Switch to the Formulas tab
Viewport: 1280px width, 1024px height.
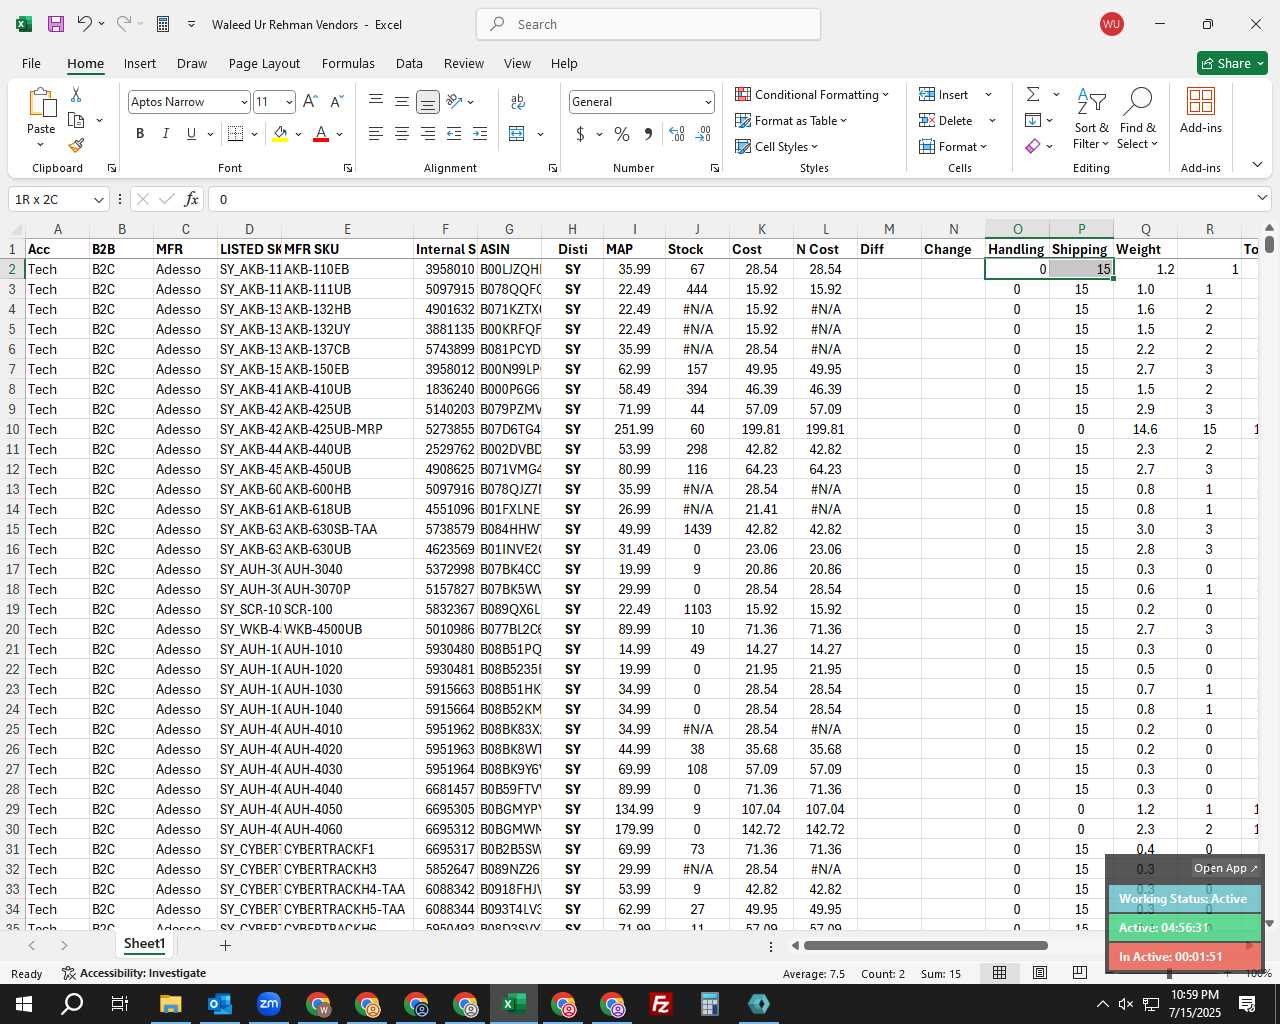click(348, 63)
